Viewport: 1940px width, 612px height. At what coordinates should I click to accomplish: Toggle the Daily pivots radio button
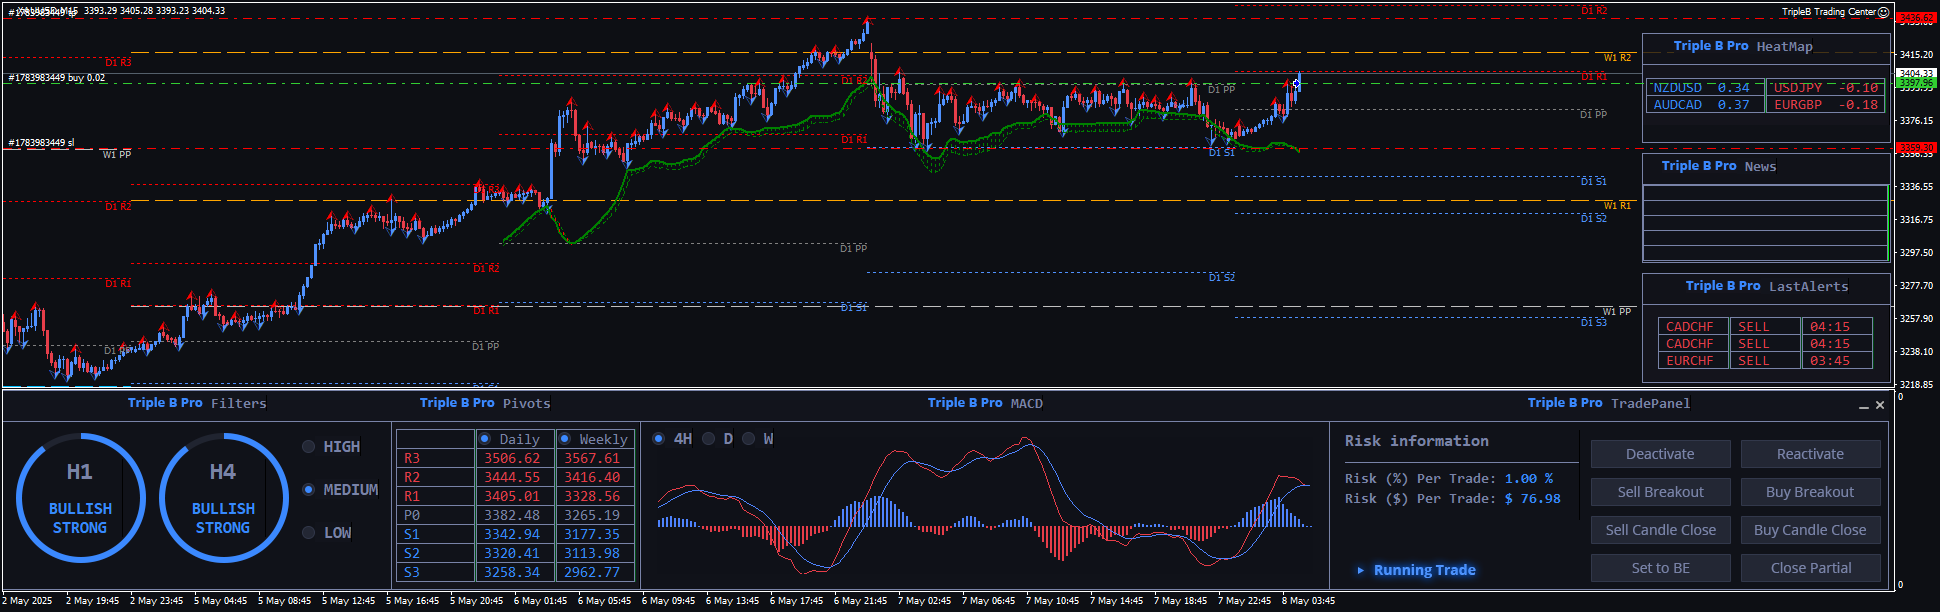(x=485, y=439)
